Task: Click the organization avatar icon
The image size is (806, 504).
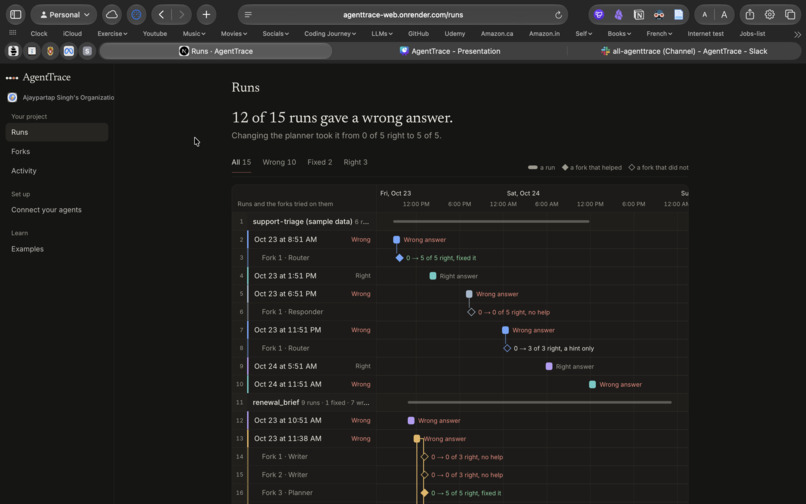Action: (x=12, y=97)
